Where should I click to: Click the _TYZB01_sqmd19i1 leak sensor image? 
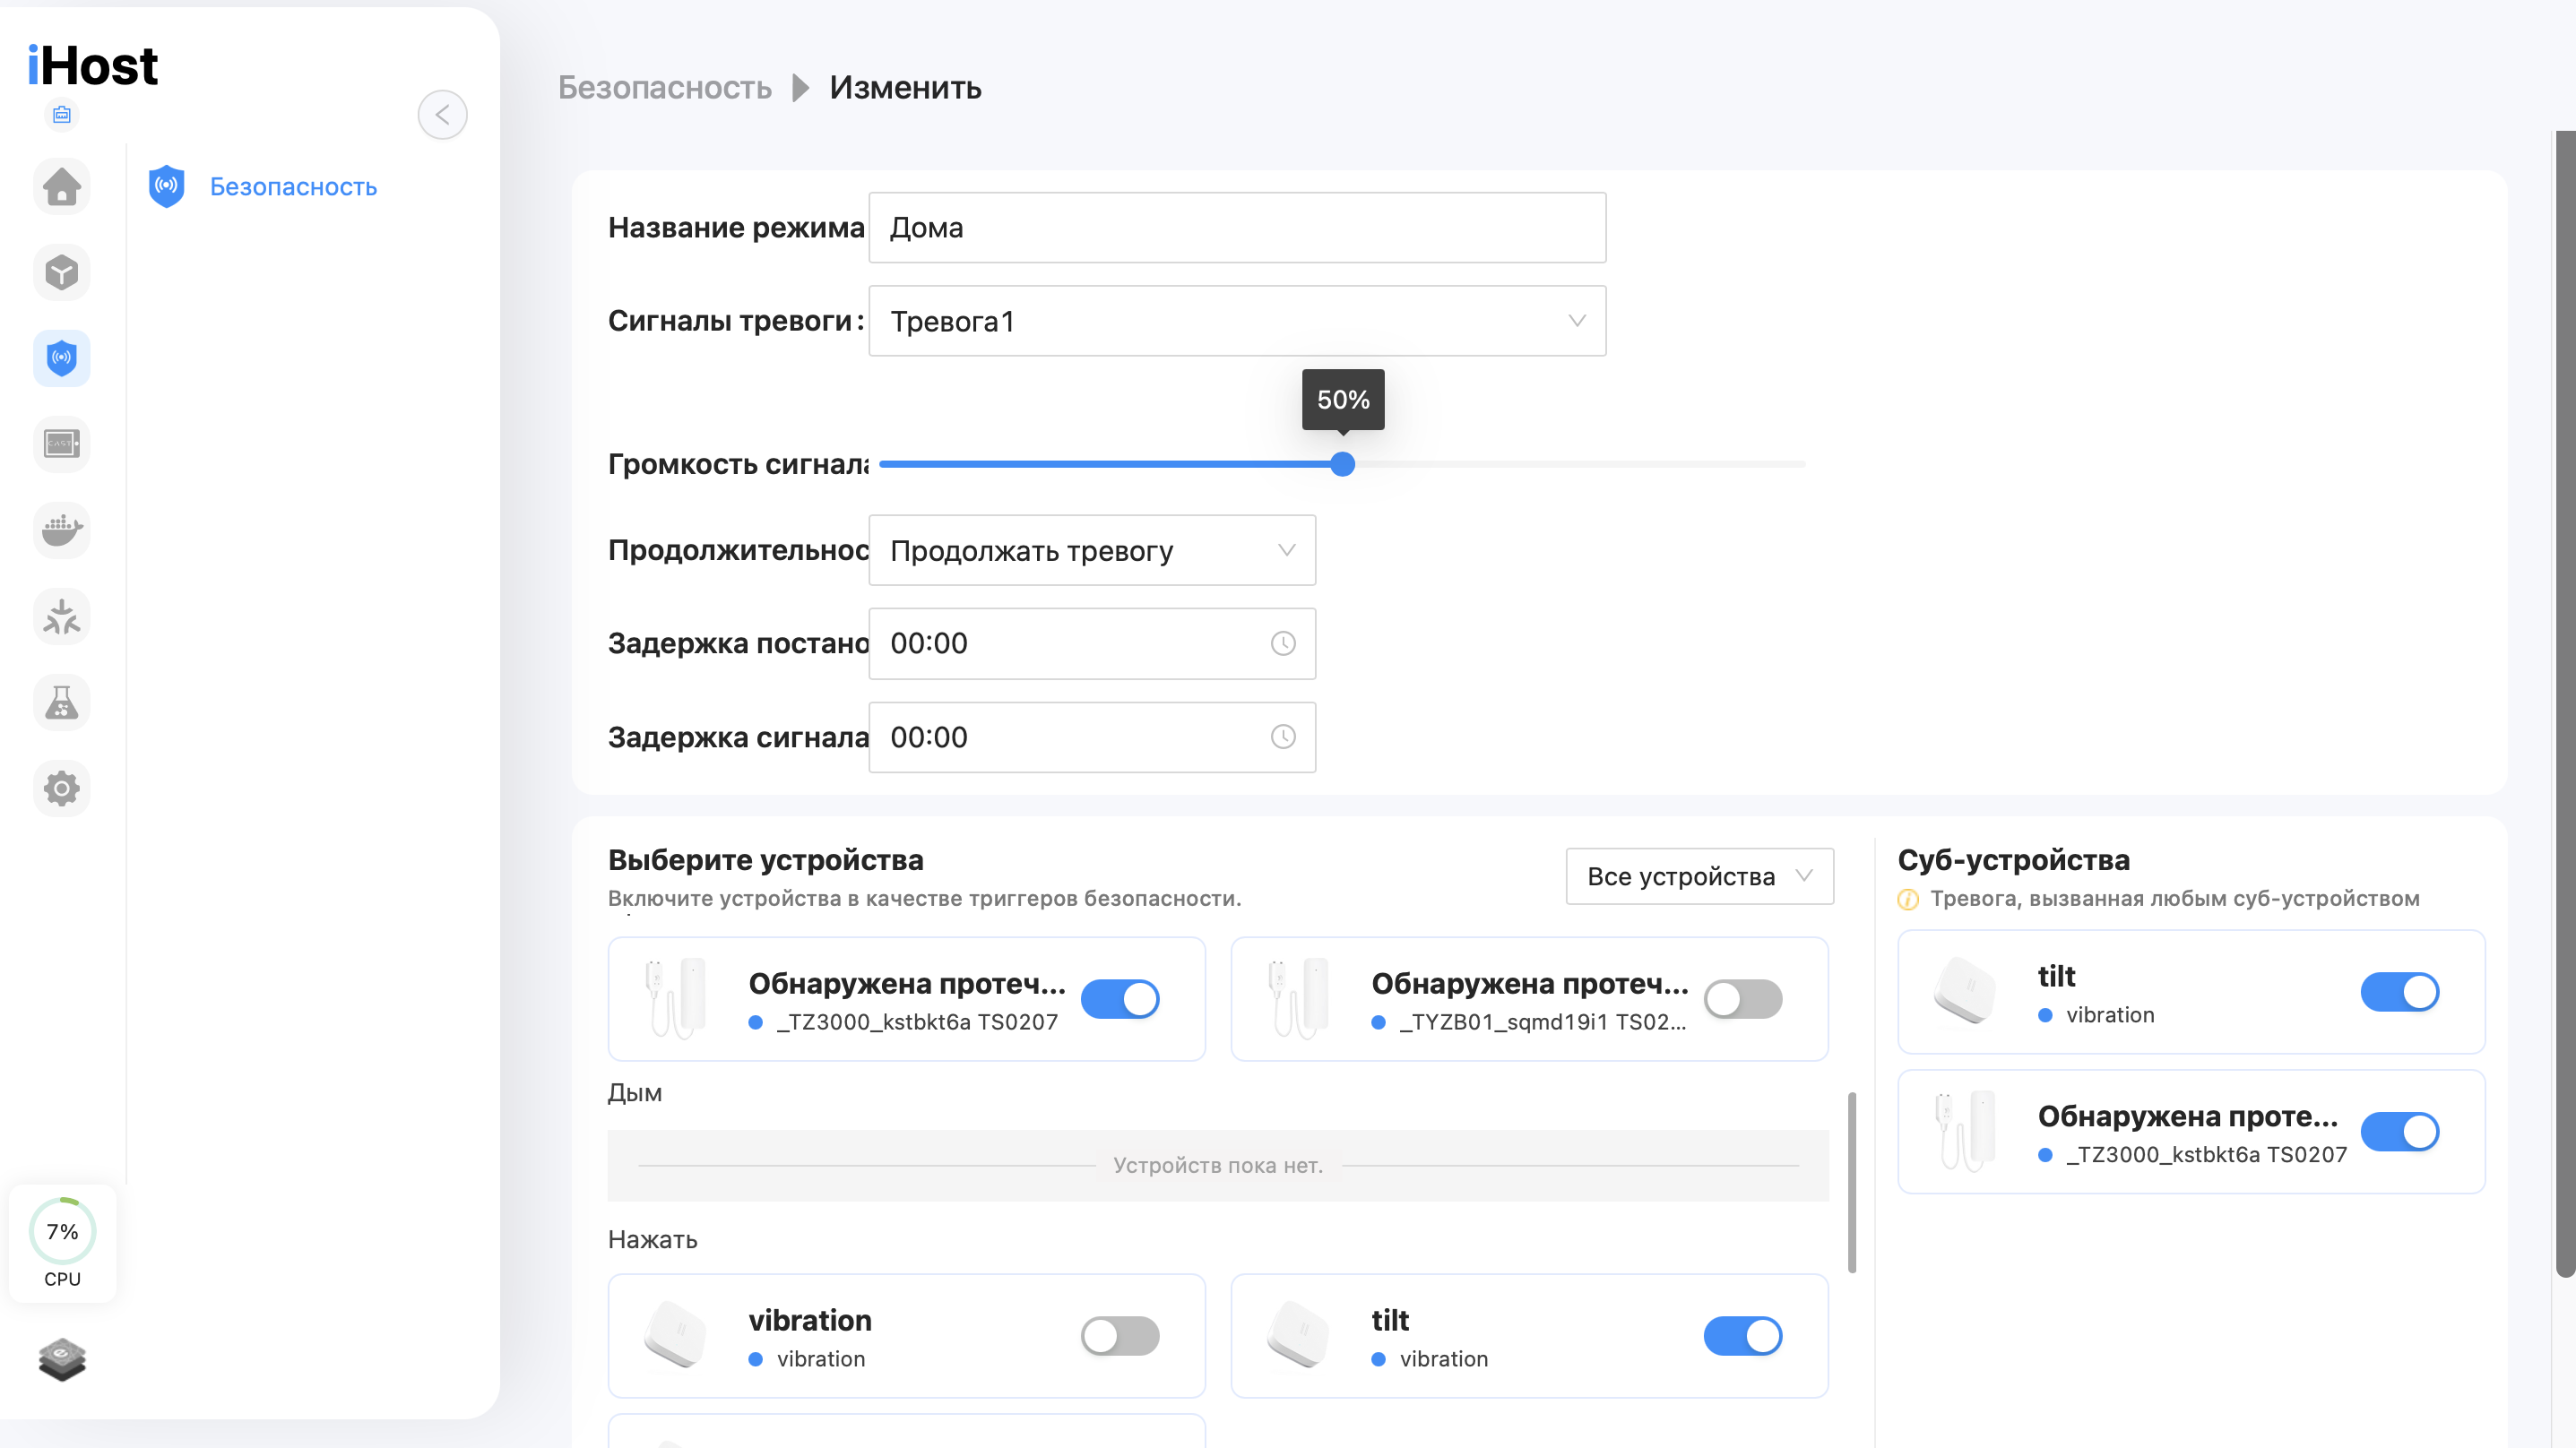click(x=1298, y=998)
